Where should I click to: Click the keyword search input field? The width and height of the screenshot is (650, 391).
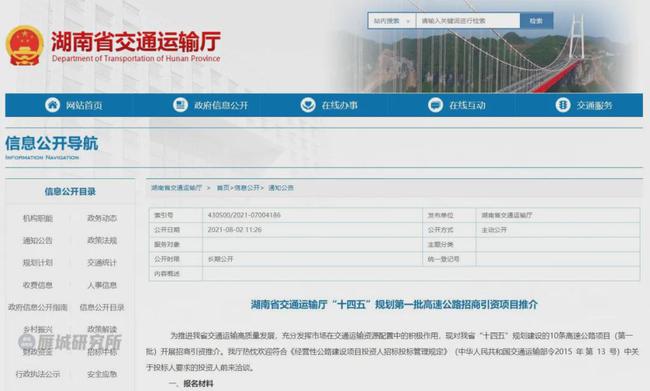468,21
